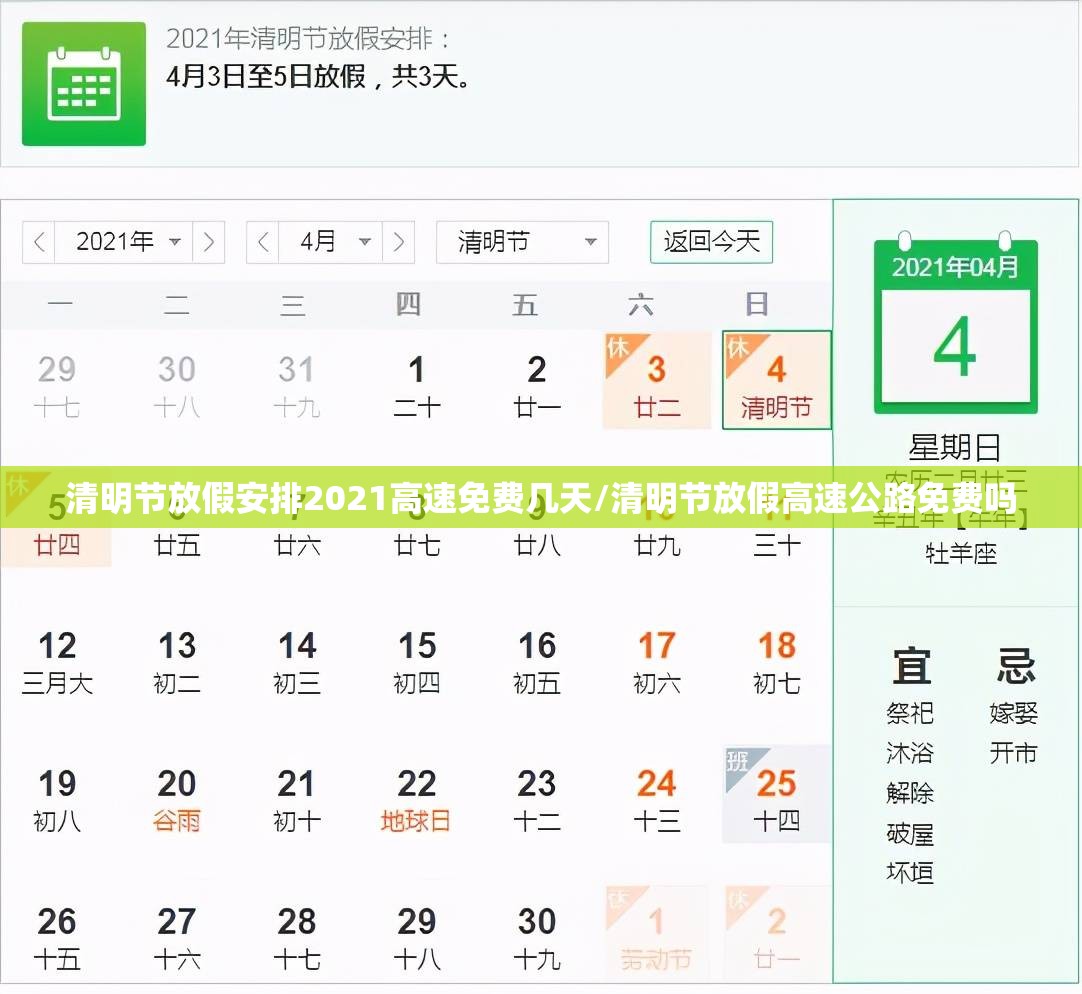Select April 25 workday cell marked 班

coord(777,795)
